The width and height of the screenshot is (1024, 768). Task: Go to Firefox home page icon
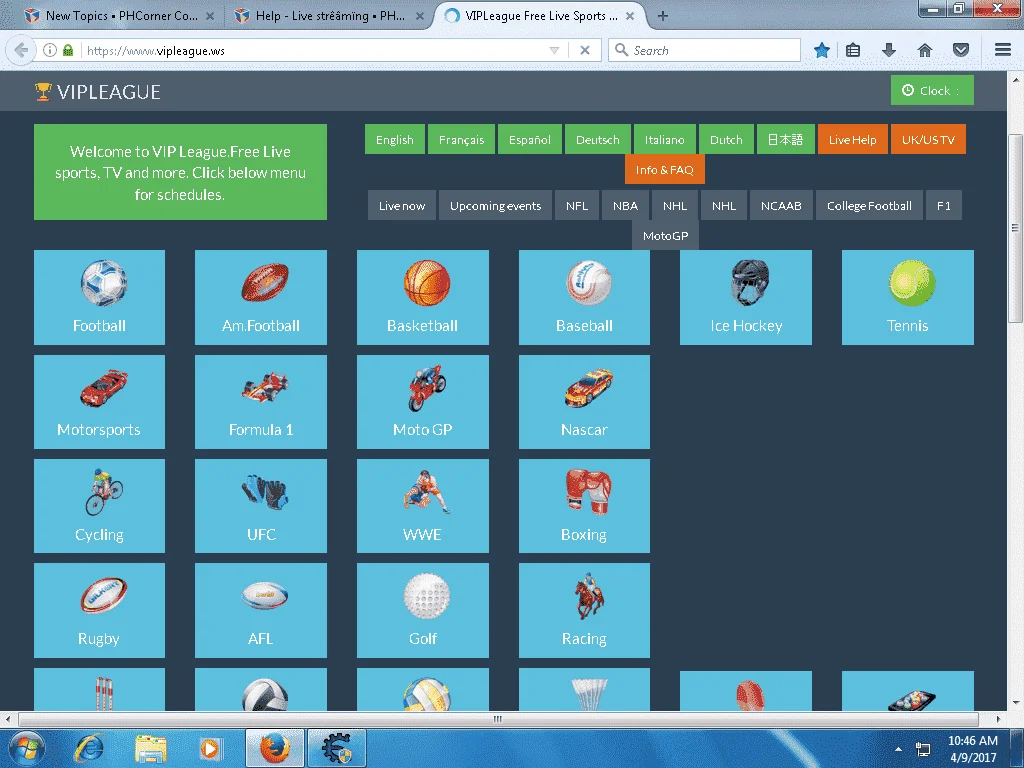[x=925, y=50]
